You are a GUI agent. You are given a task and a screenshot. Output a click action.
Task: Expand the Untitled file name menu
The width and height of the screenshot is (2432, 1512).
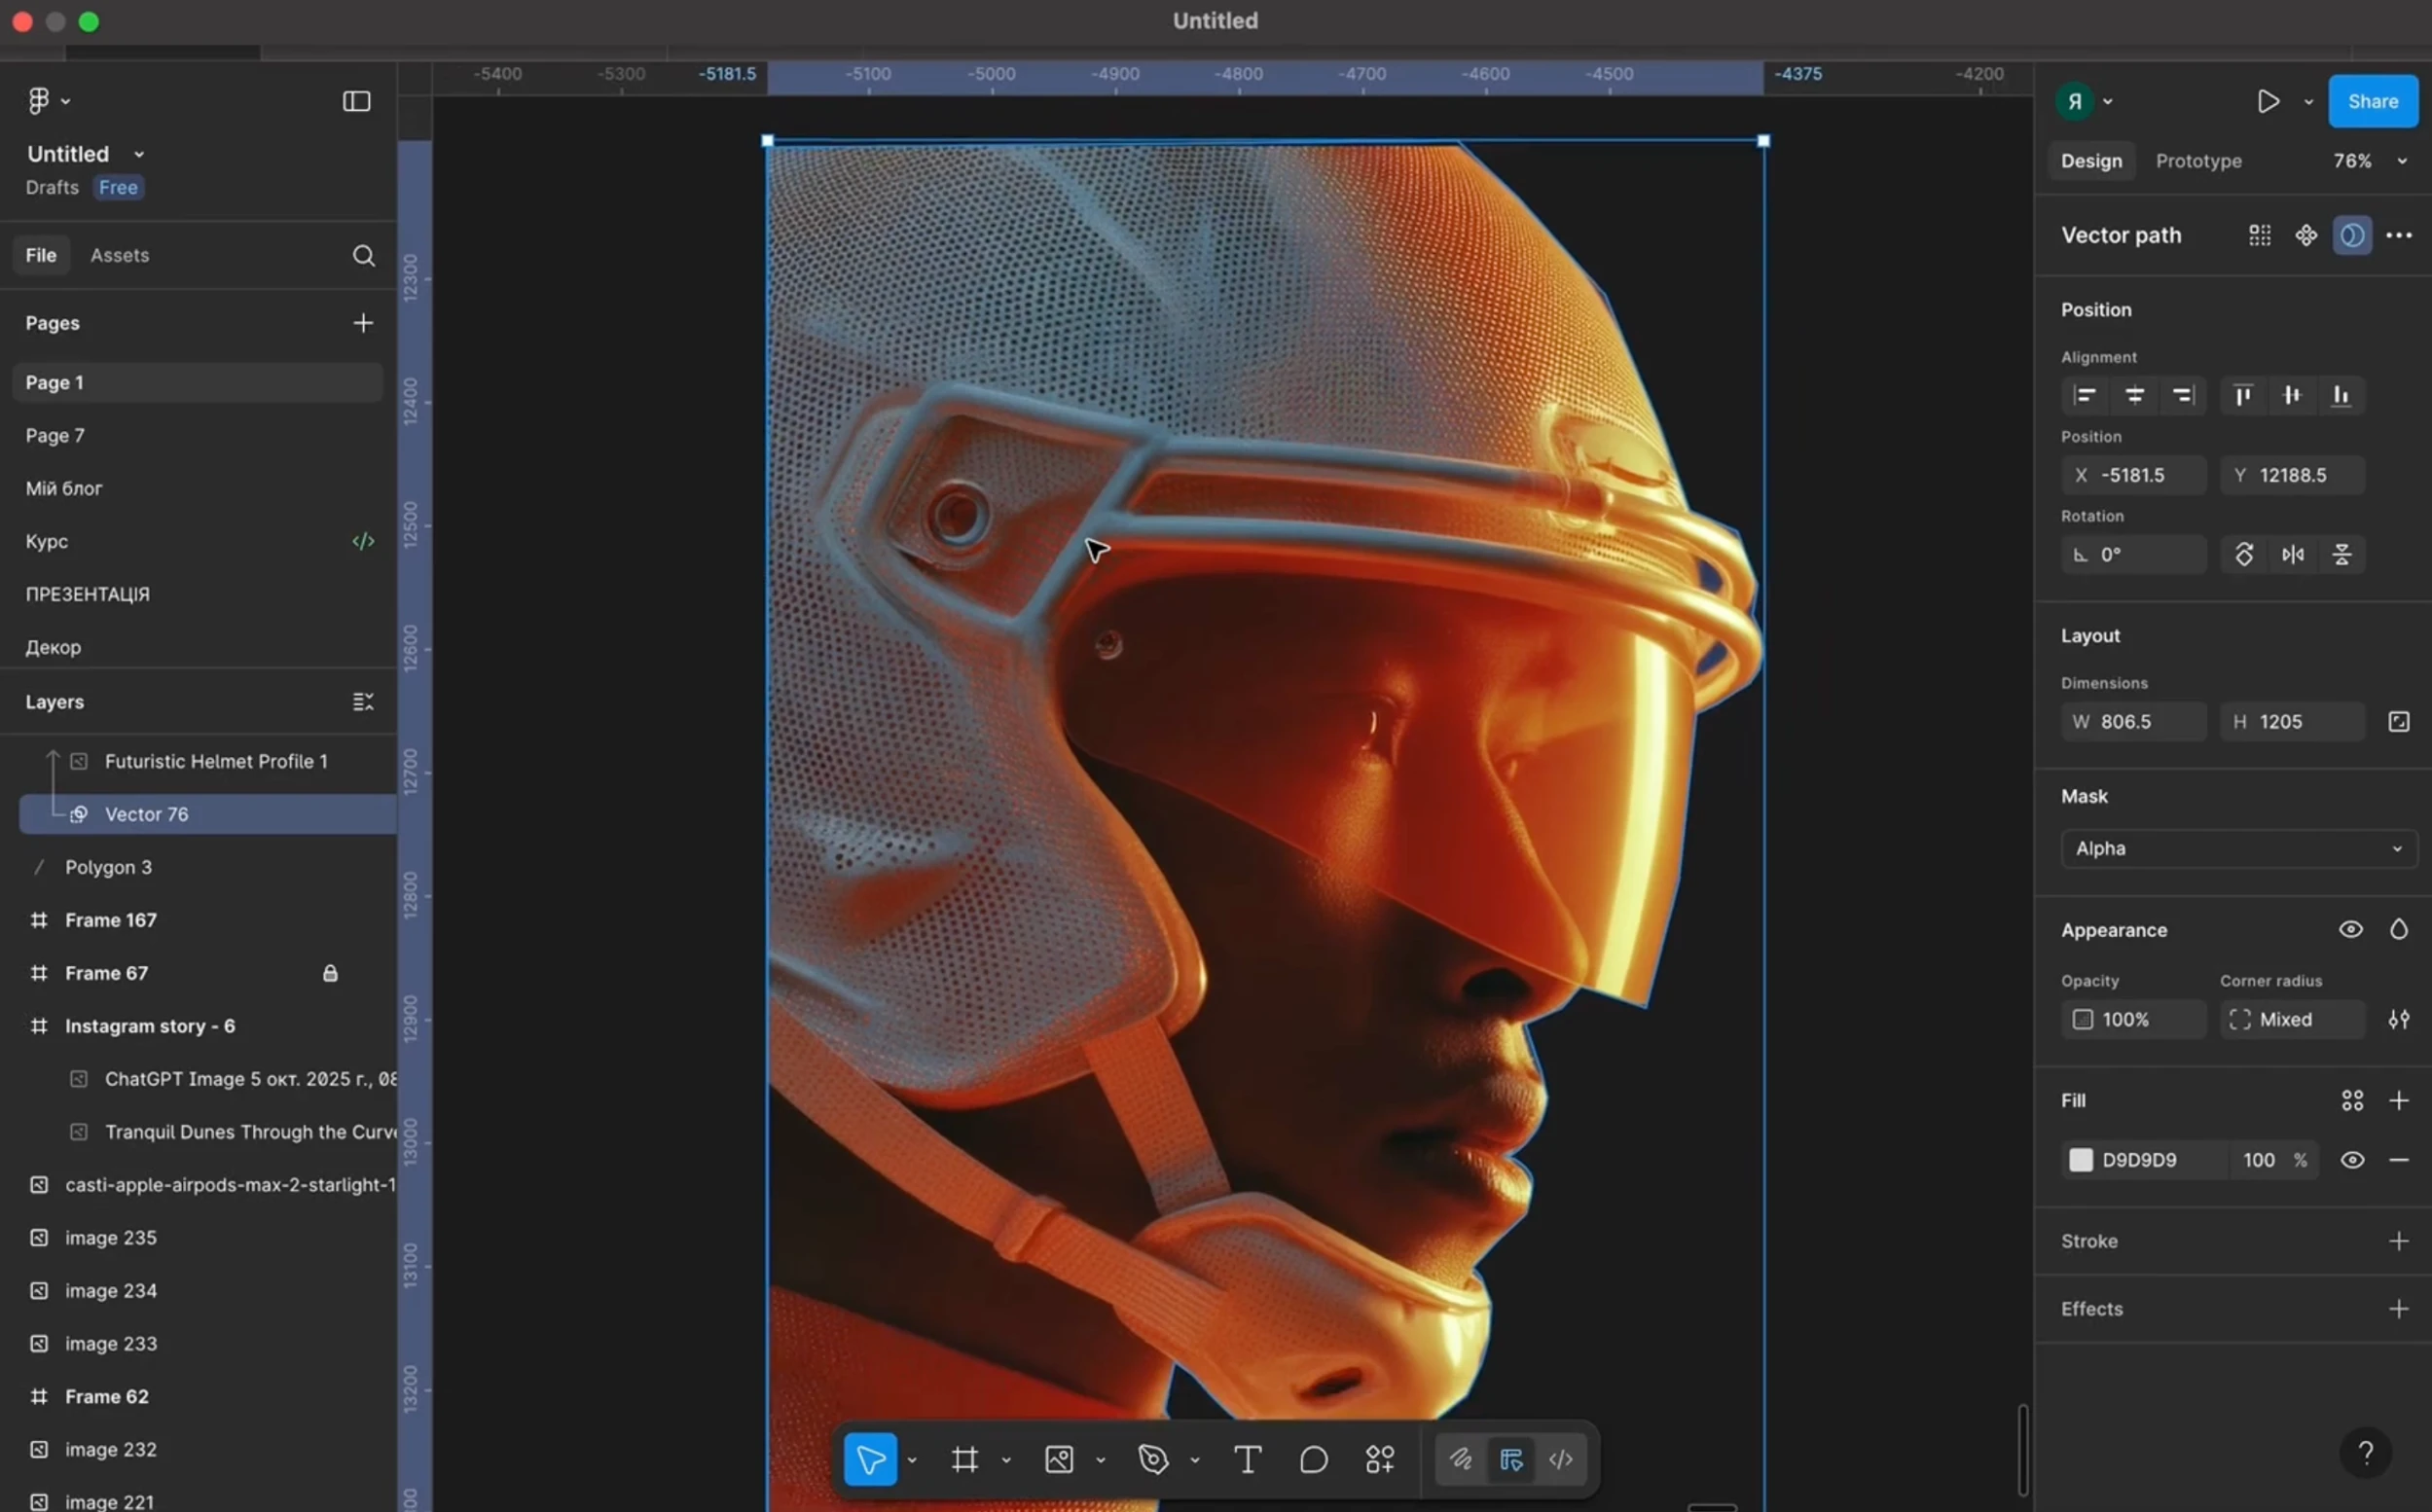pyautogui.click(x=139, y=154)
